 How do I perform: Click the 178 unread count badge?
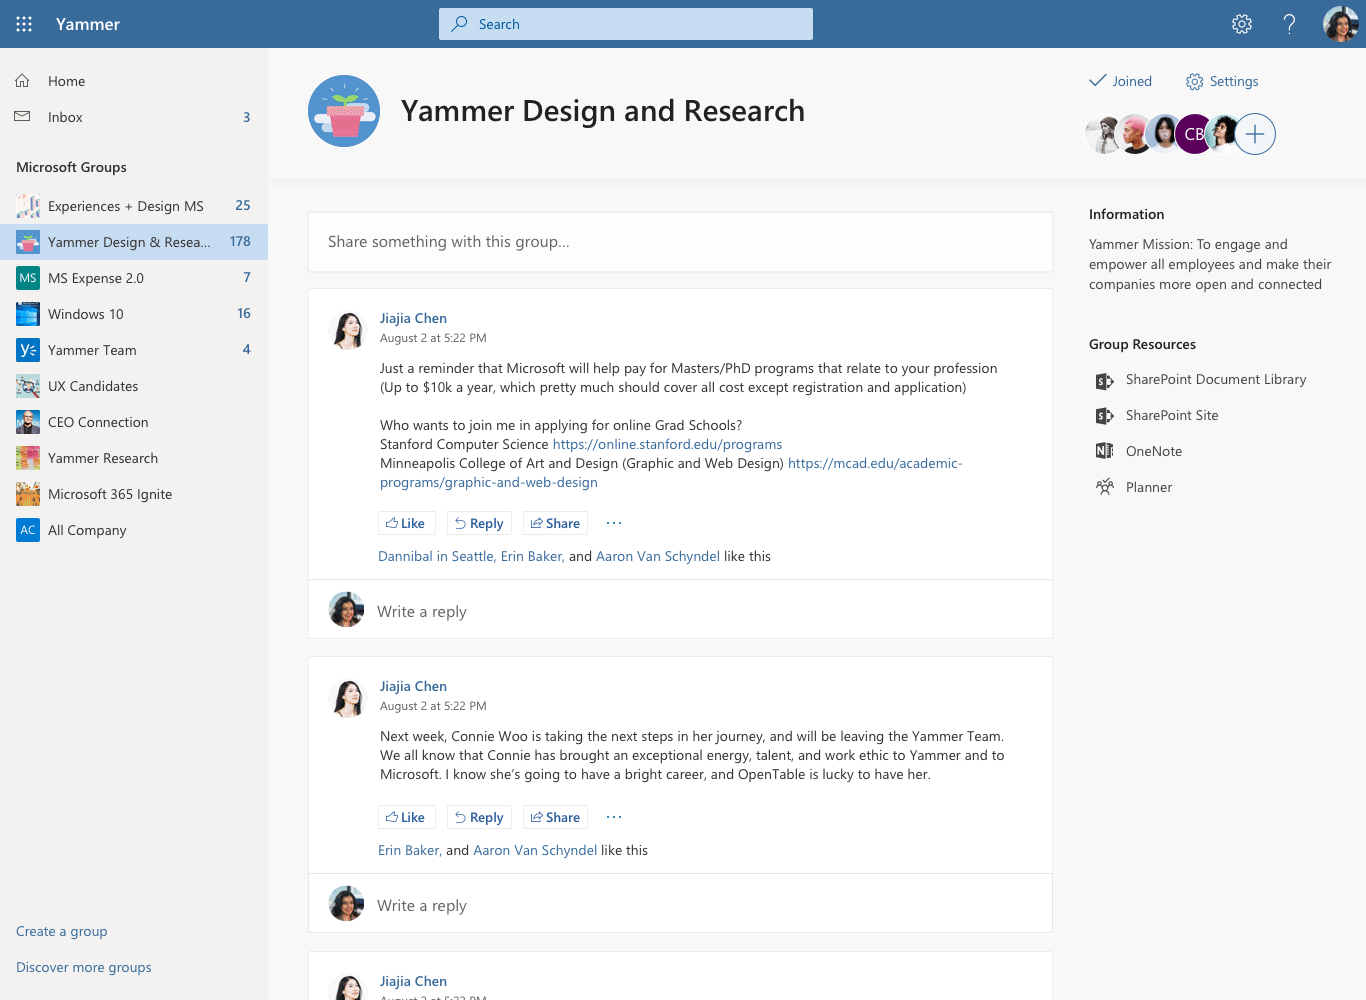tap(240, 242)
